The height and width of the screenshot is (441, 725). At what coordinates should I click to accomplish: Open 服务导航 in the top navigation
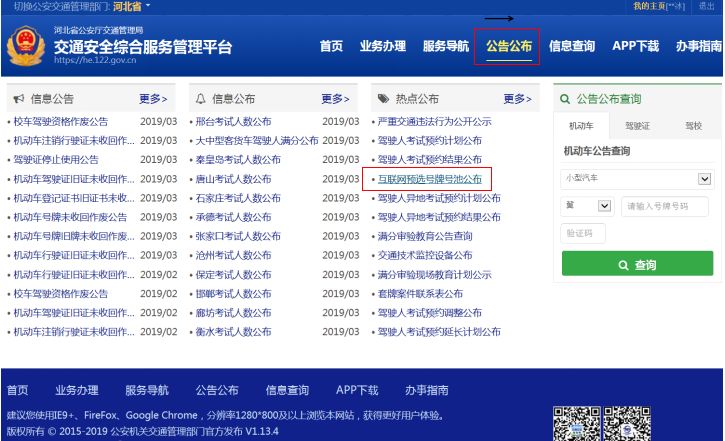(x=445, y=46)
